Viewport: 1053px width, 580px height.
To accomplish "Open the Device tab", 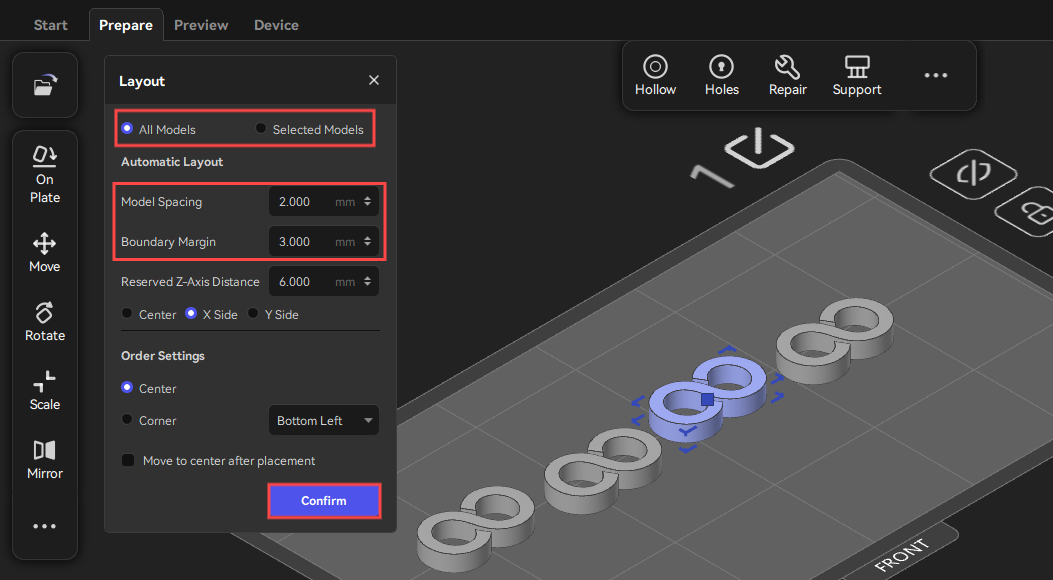I will coord(276,24).
